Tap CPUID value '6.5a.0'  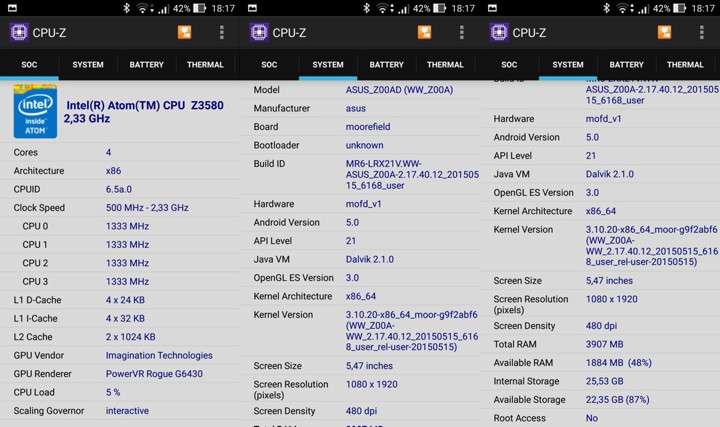[x=119, y=189]
